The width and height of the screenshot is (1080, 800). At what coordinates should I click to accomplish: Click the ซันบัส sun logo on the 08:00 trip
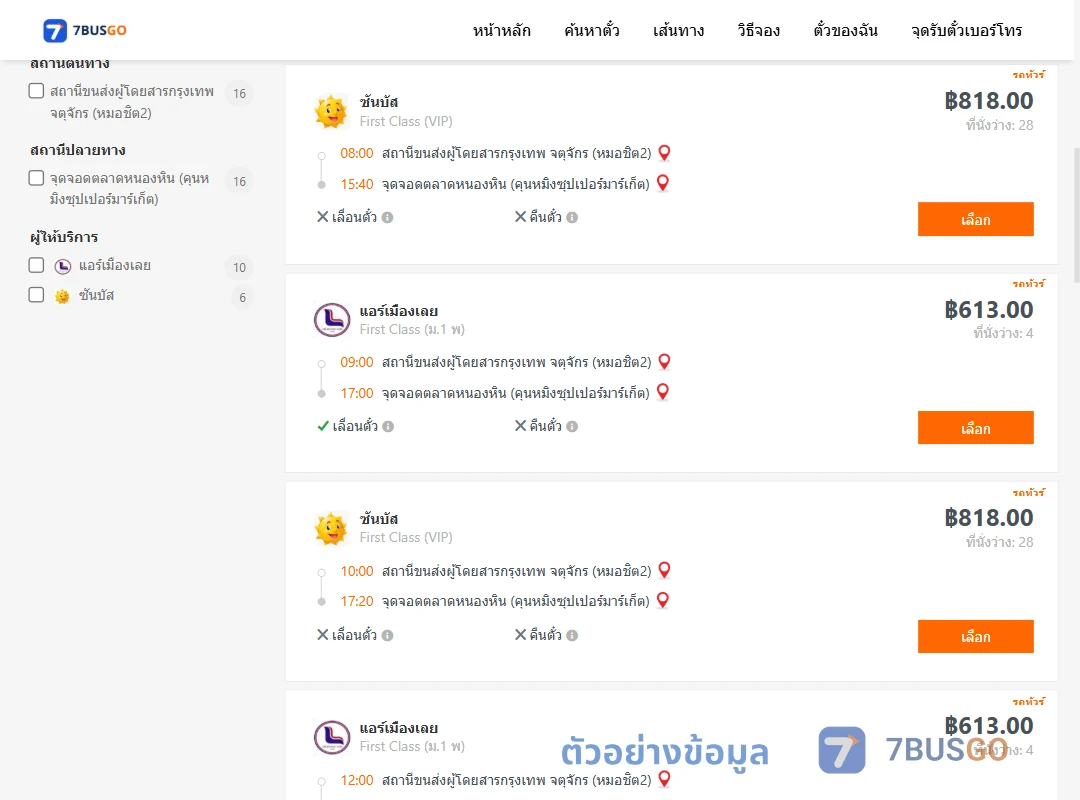point(331,112)
